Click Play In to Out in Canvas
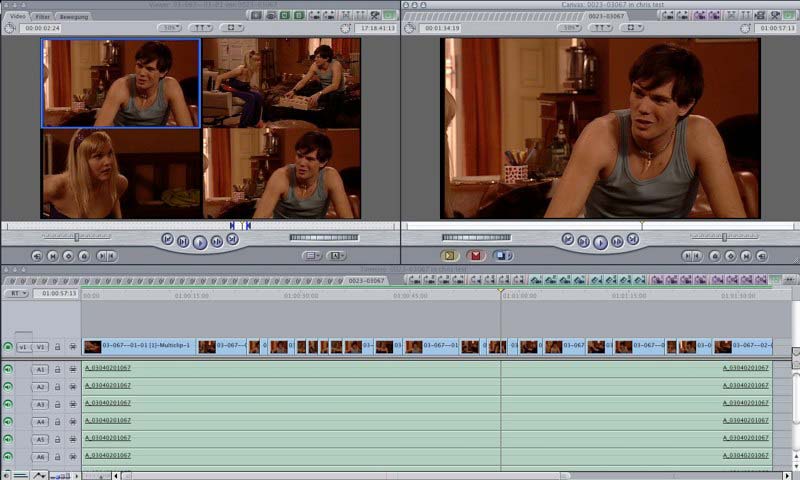The width and height of the screenshot is (800, 480). point(583,241)
